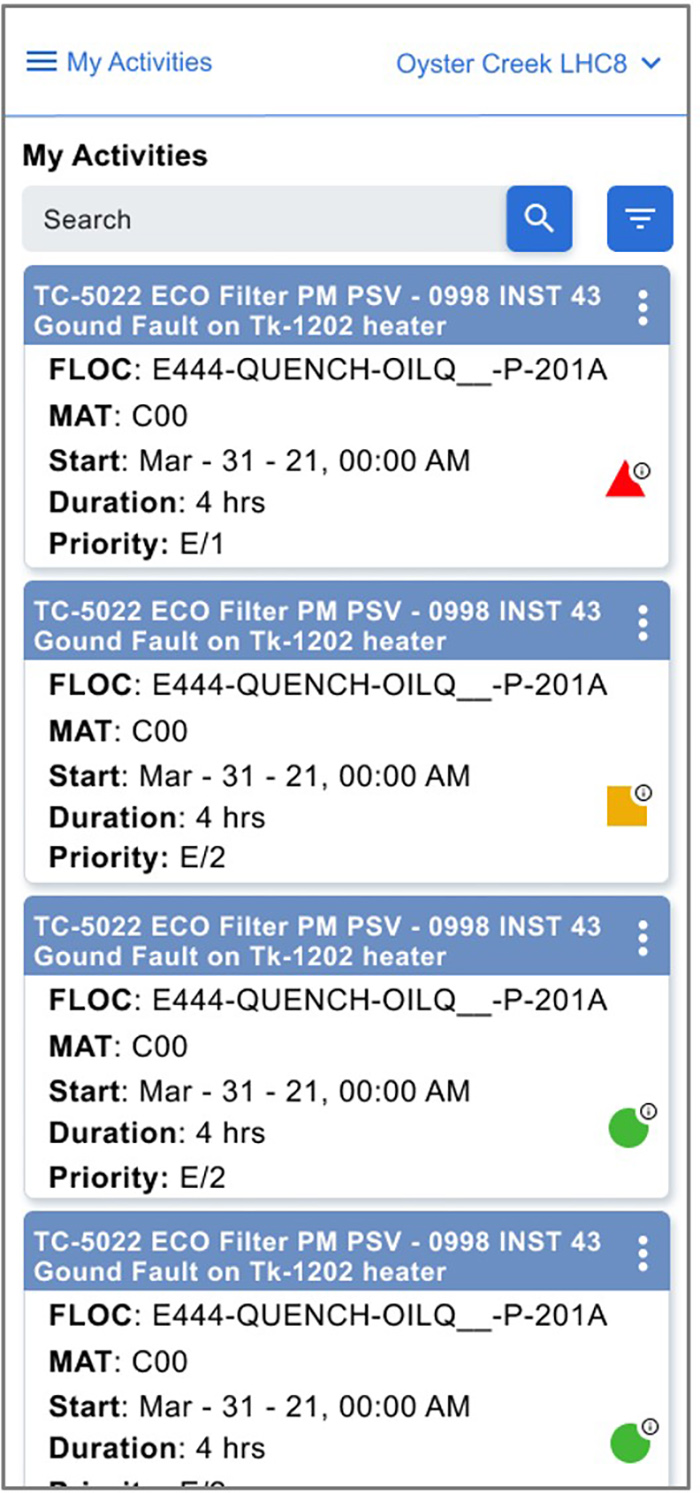Screen dimensions: 700x1493
Task: Click the title header of the first card
Action: coord(320,310)
